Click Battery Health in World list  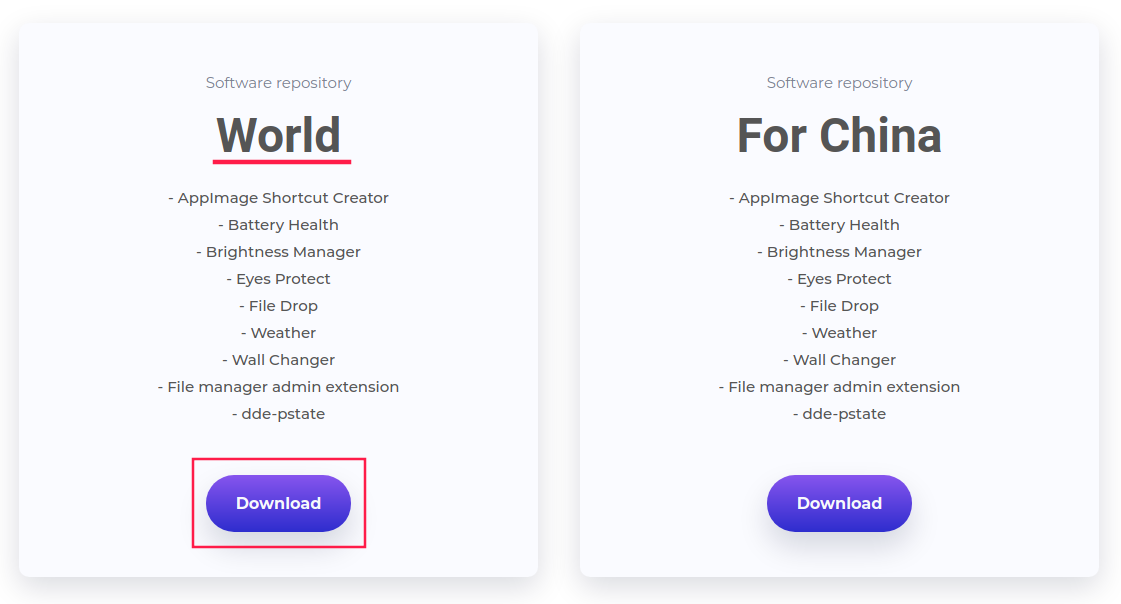pyautogui.click(x=279, y=225)
